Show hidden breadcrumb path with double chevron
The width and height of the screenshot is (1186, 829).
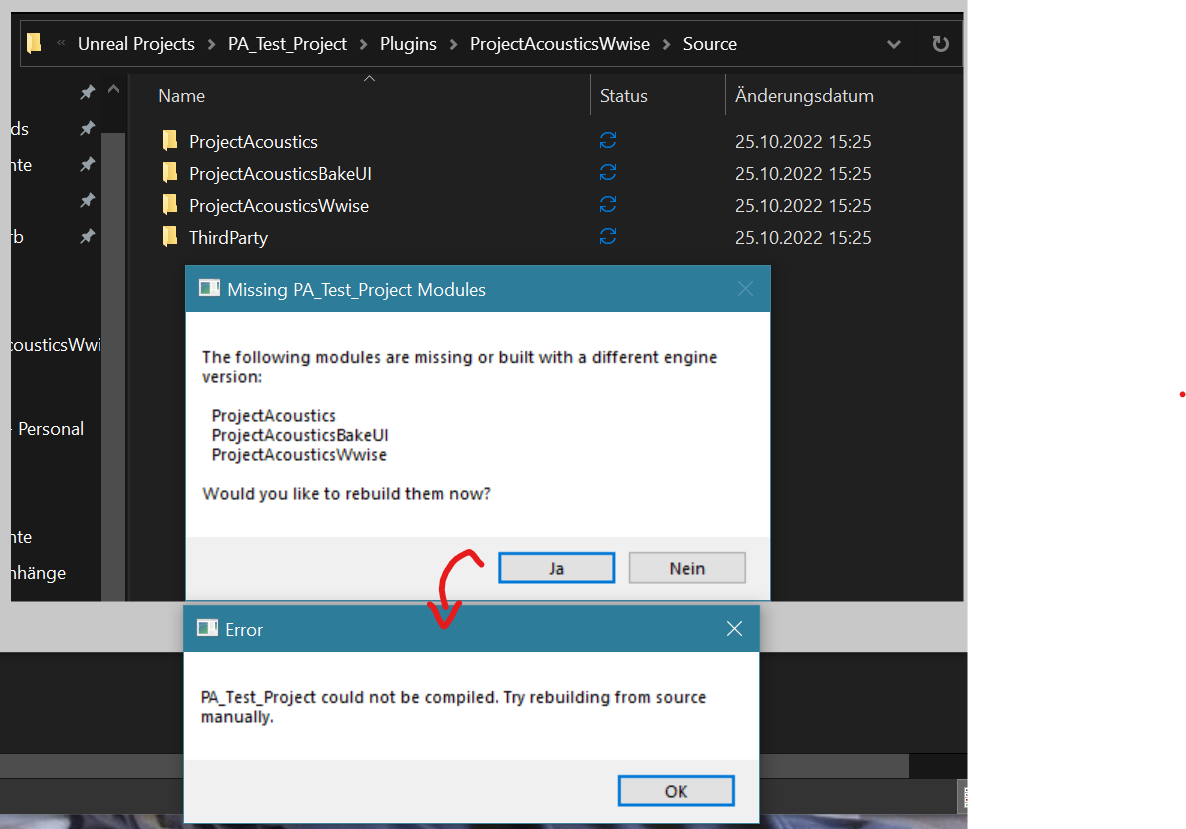61,43
